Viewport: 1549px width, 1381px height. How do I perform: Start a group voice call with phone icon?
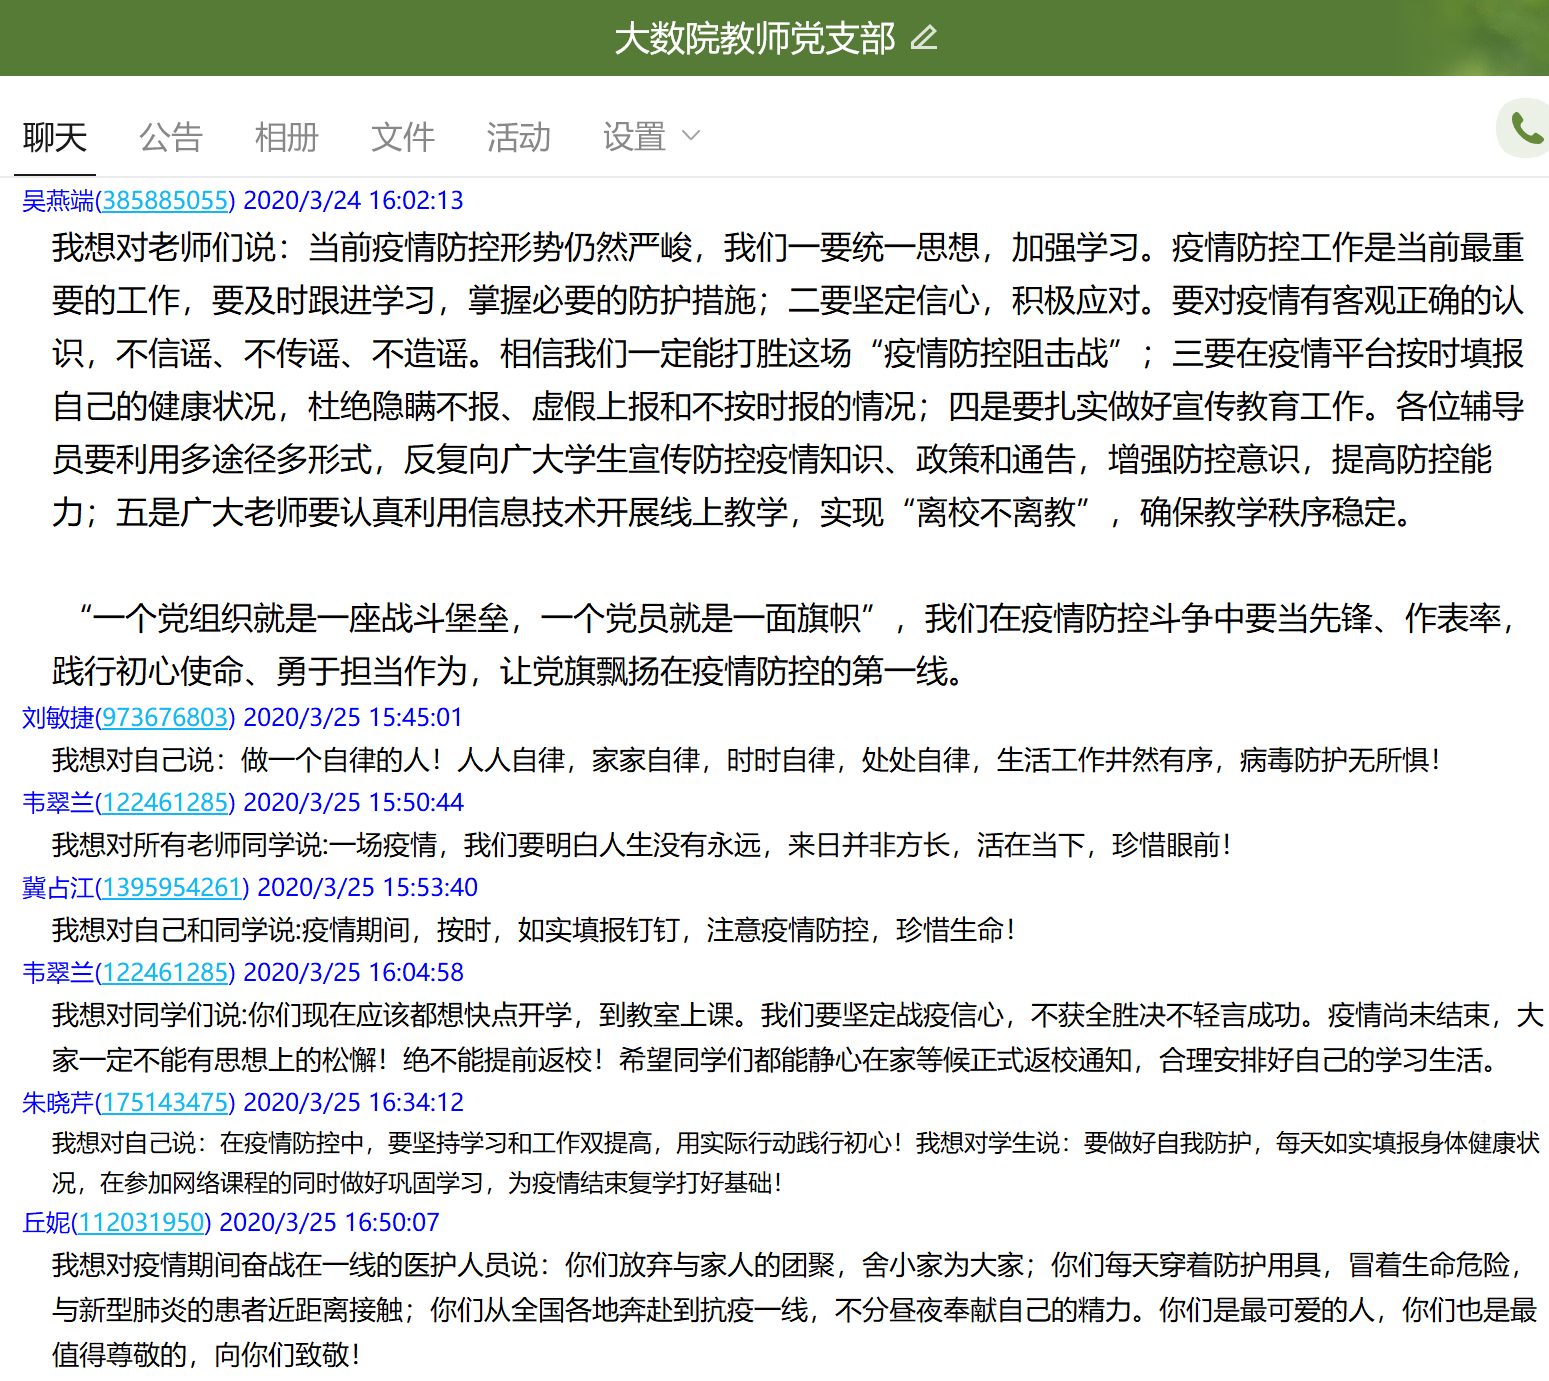pyautogui.click(x=1526, y=128)
